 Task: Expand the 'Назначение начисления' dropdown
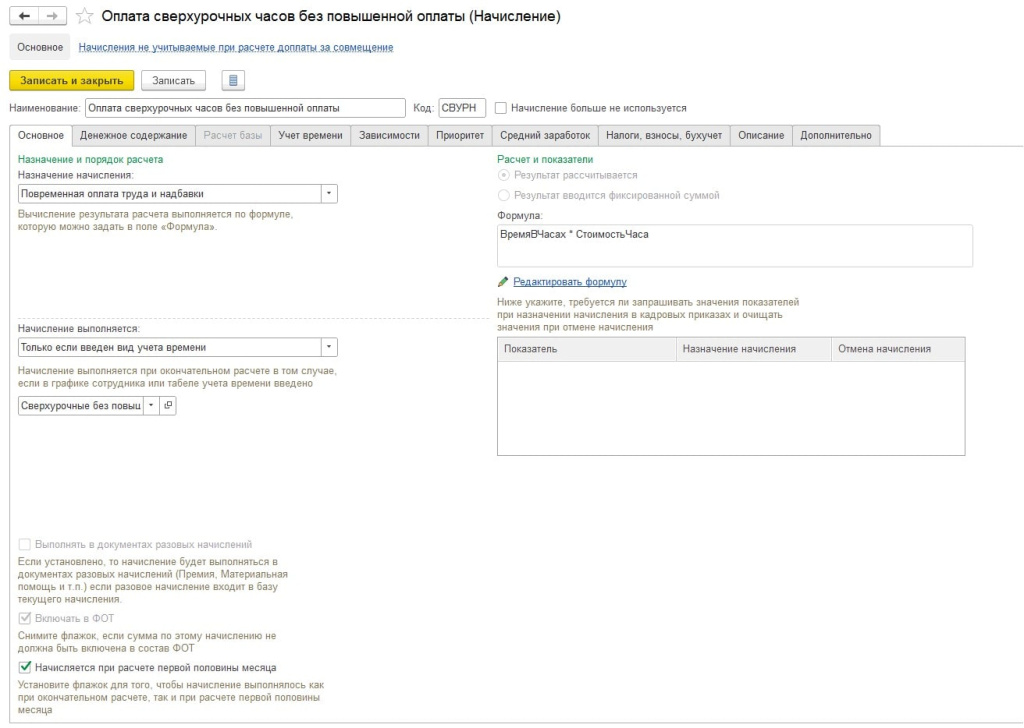pos(329,193)
